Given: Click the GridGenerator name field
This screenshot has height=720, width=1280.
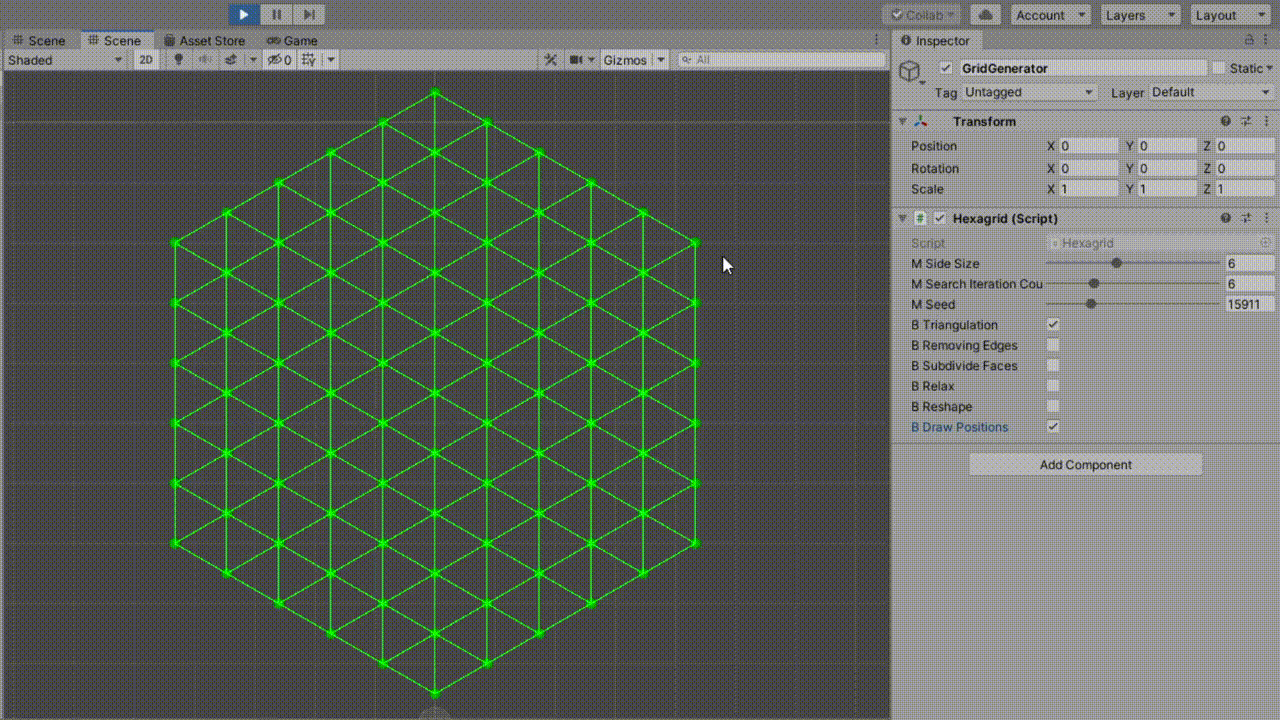Looking at the screenshot, I should tap(1083, 68).
